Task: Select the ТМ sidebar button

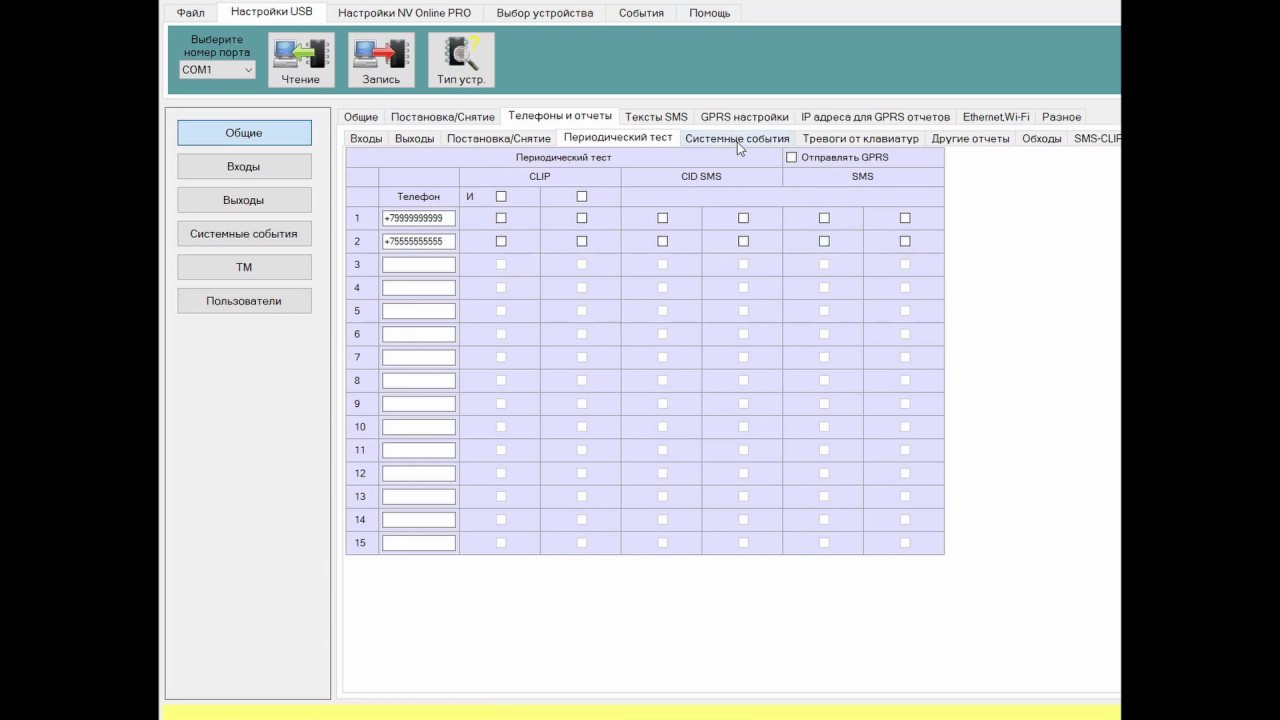Action: (244, 267)
